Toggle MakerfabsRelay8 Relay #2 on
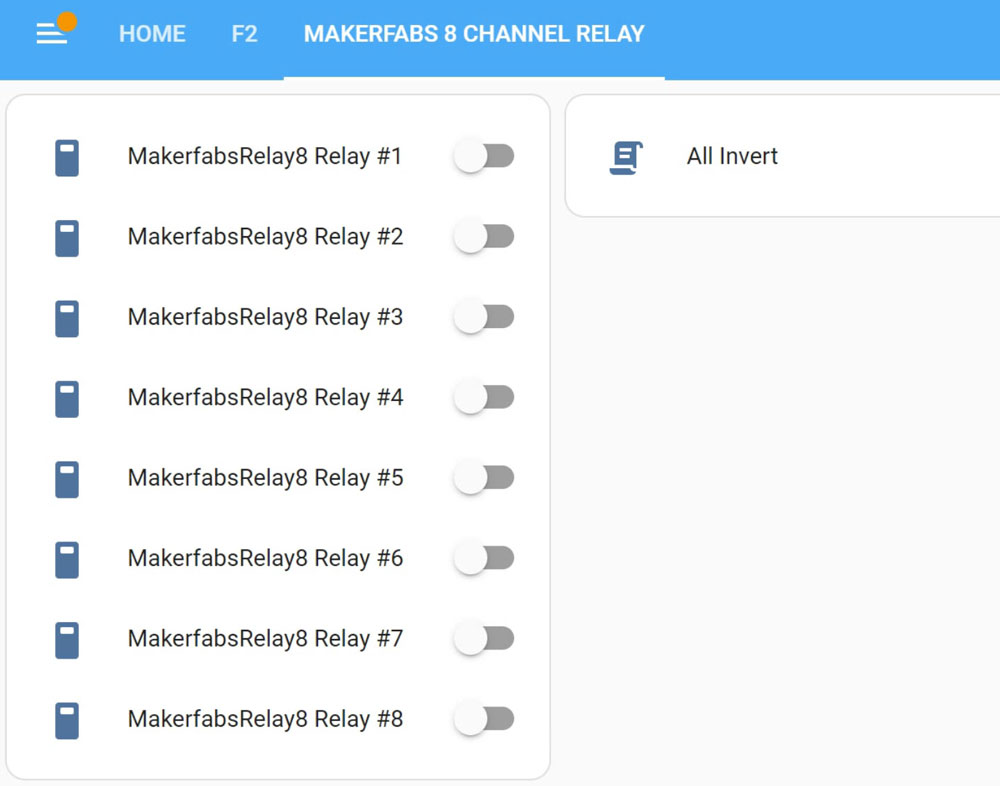 tap(484, 237)
